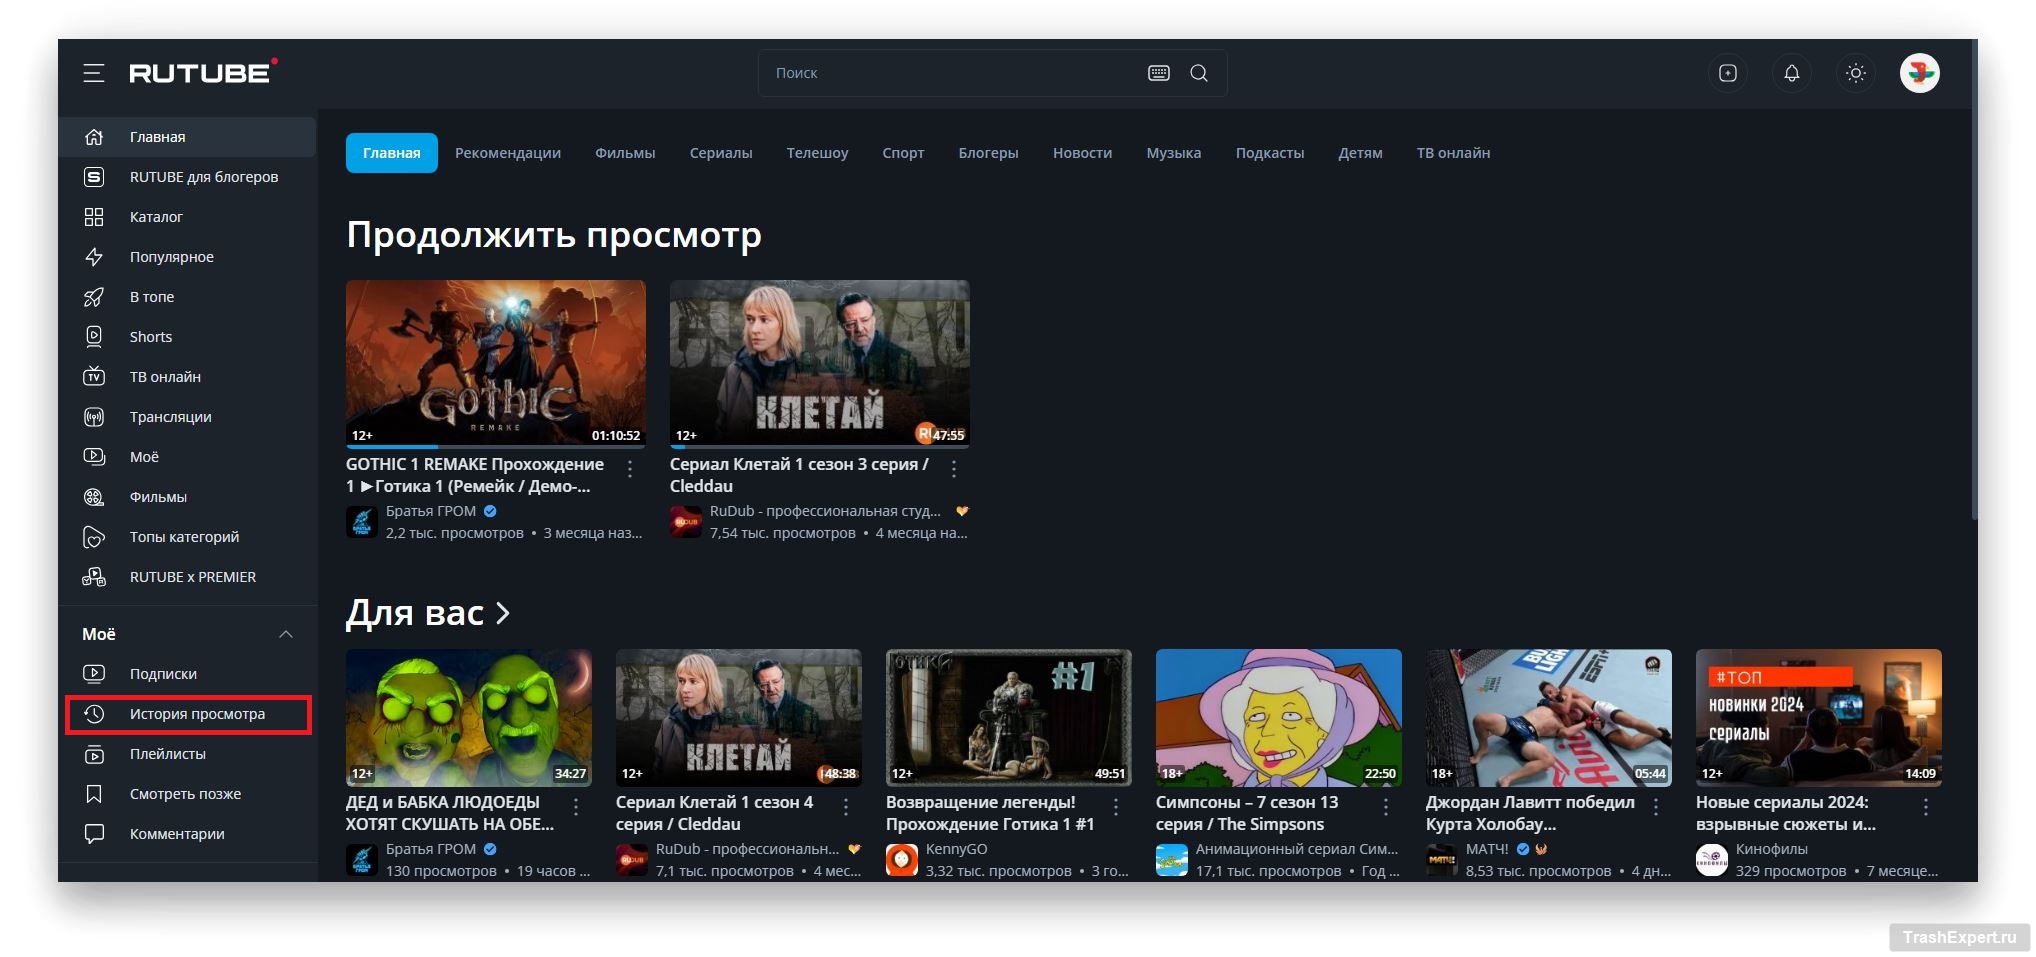Open the Клетай 1 сезон 3 серия thumbnail

pyautogui.click(x=819, y=363)
